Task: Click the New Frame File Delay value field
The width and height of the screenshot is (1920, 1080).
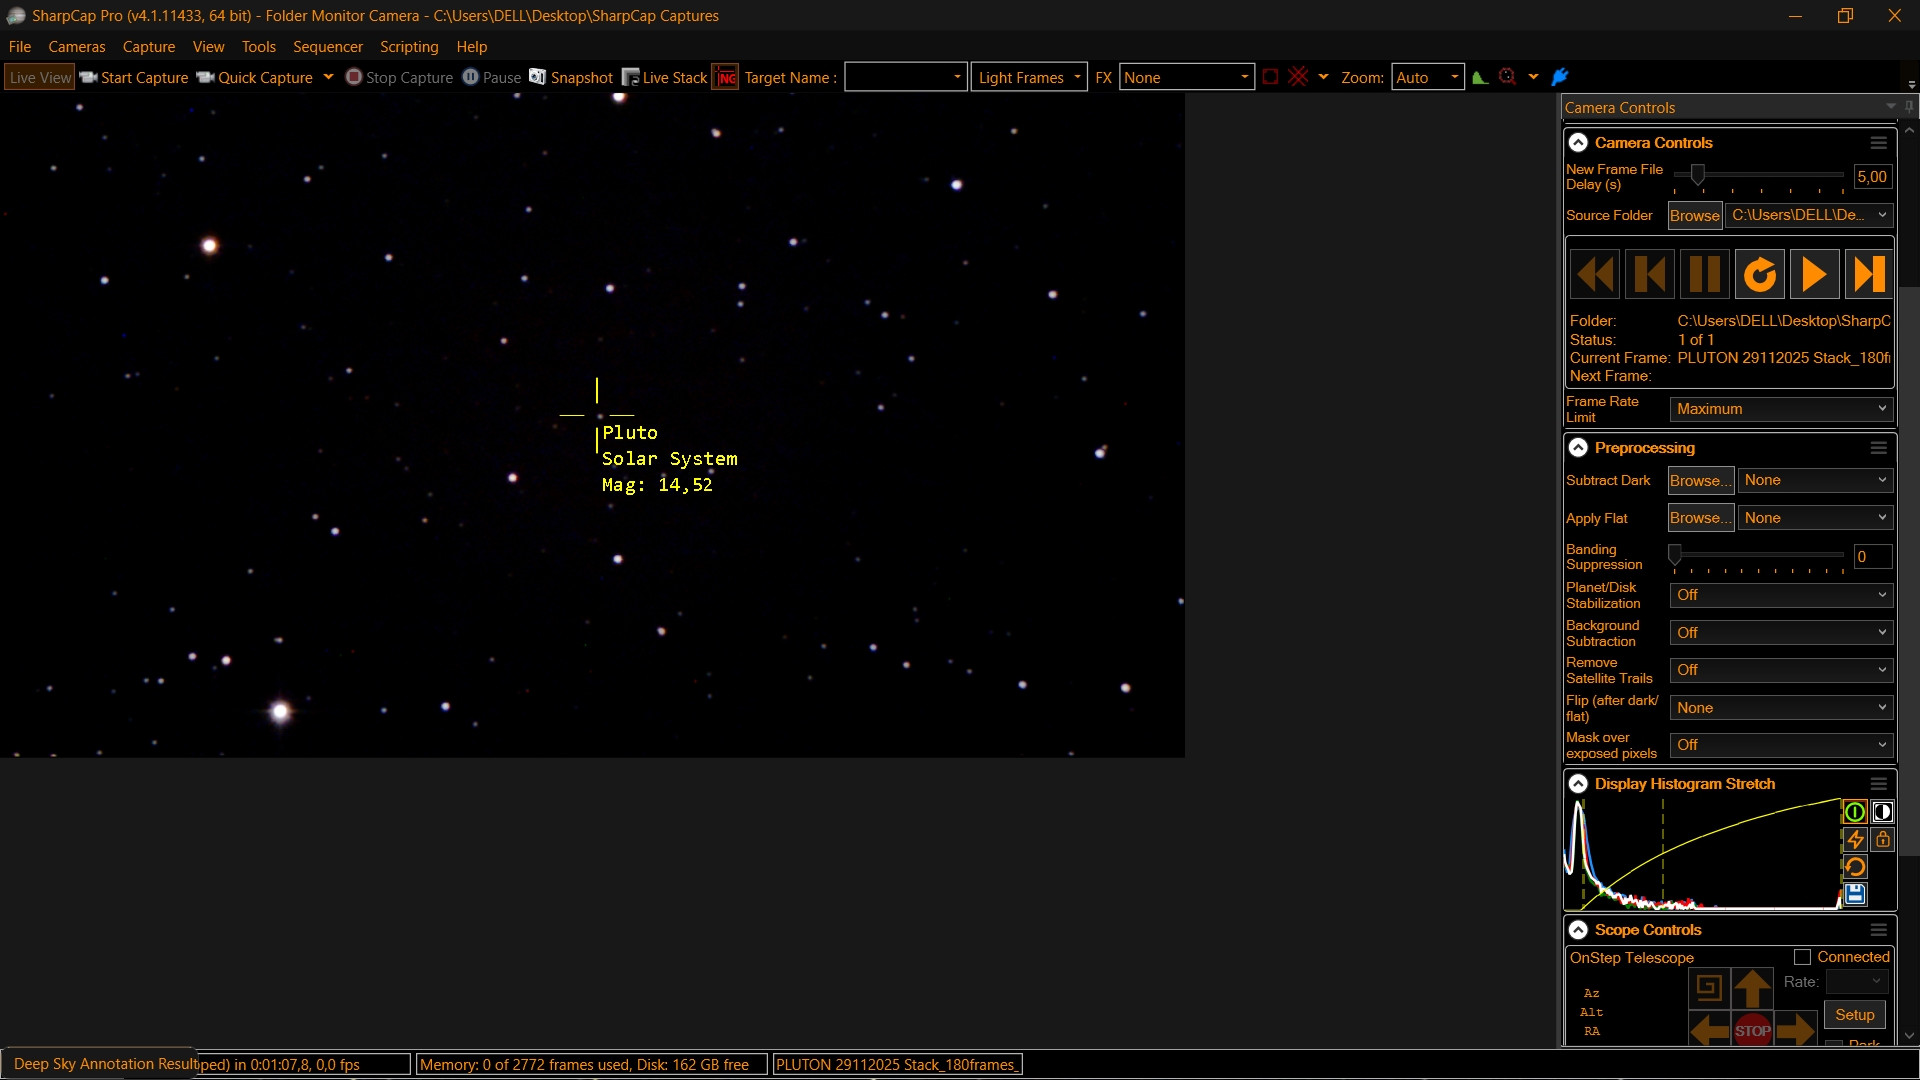Action: (1872, 177)
